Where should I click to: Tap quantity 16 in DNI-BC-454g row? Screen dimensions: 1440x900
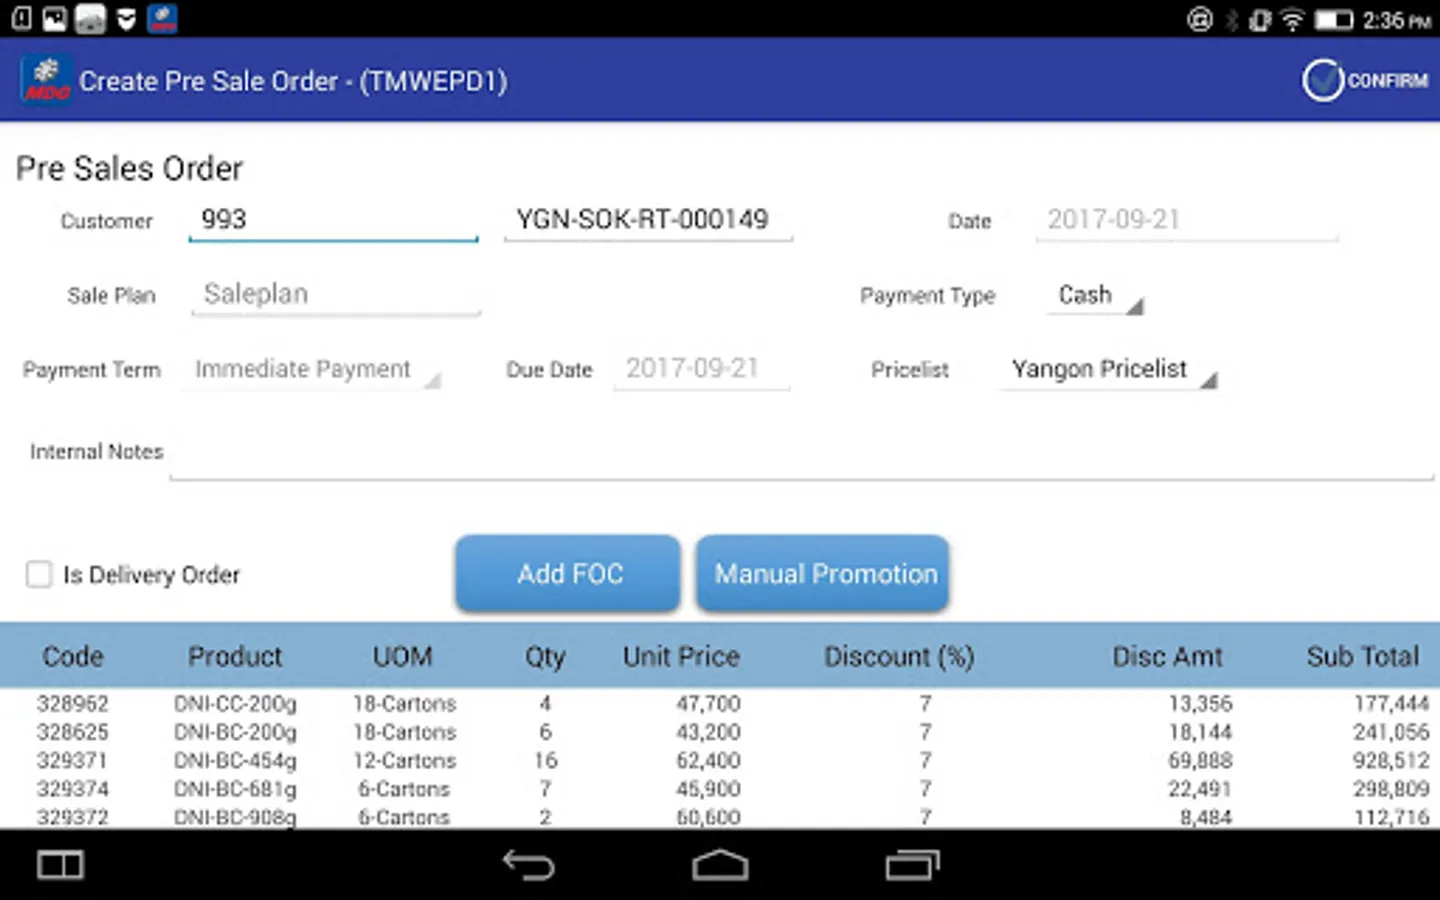tap(545, 760)
